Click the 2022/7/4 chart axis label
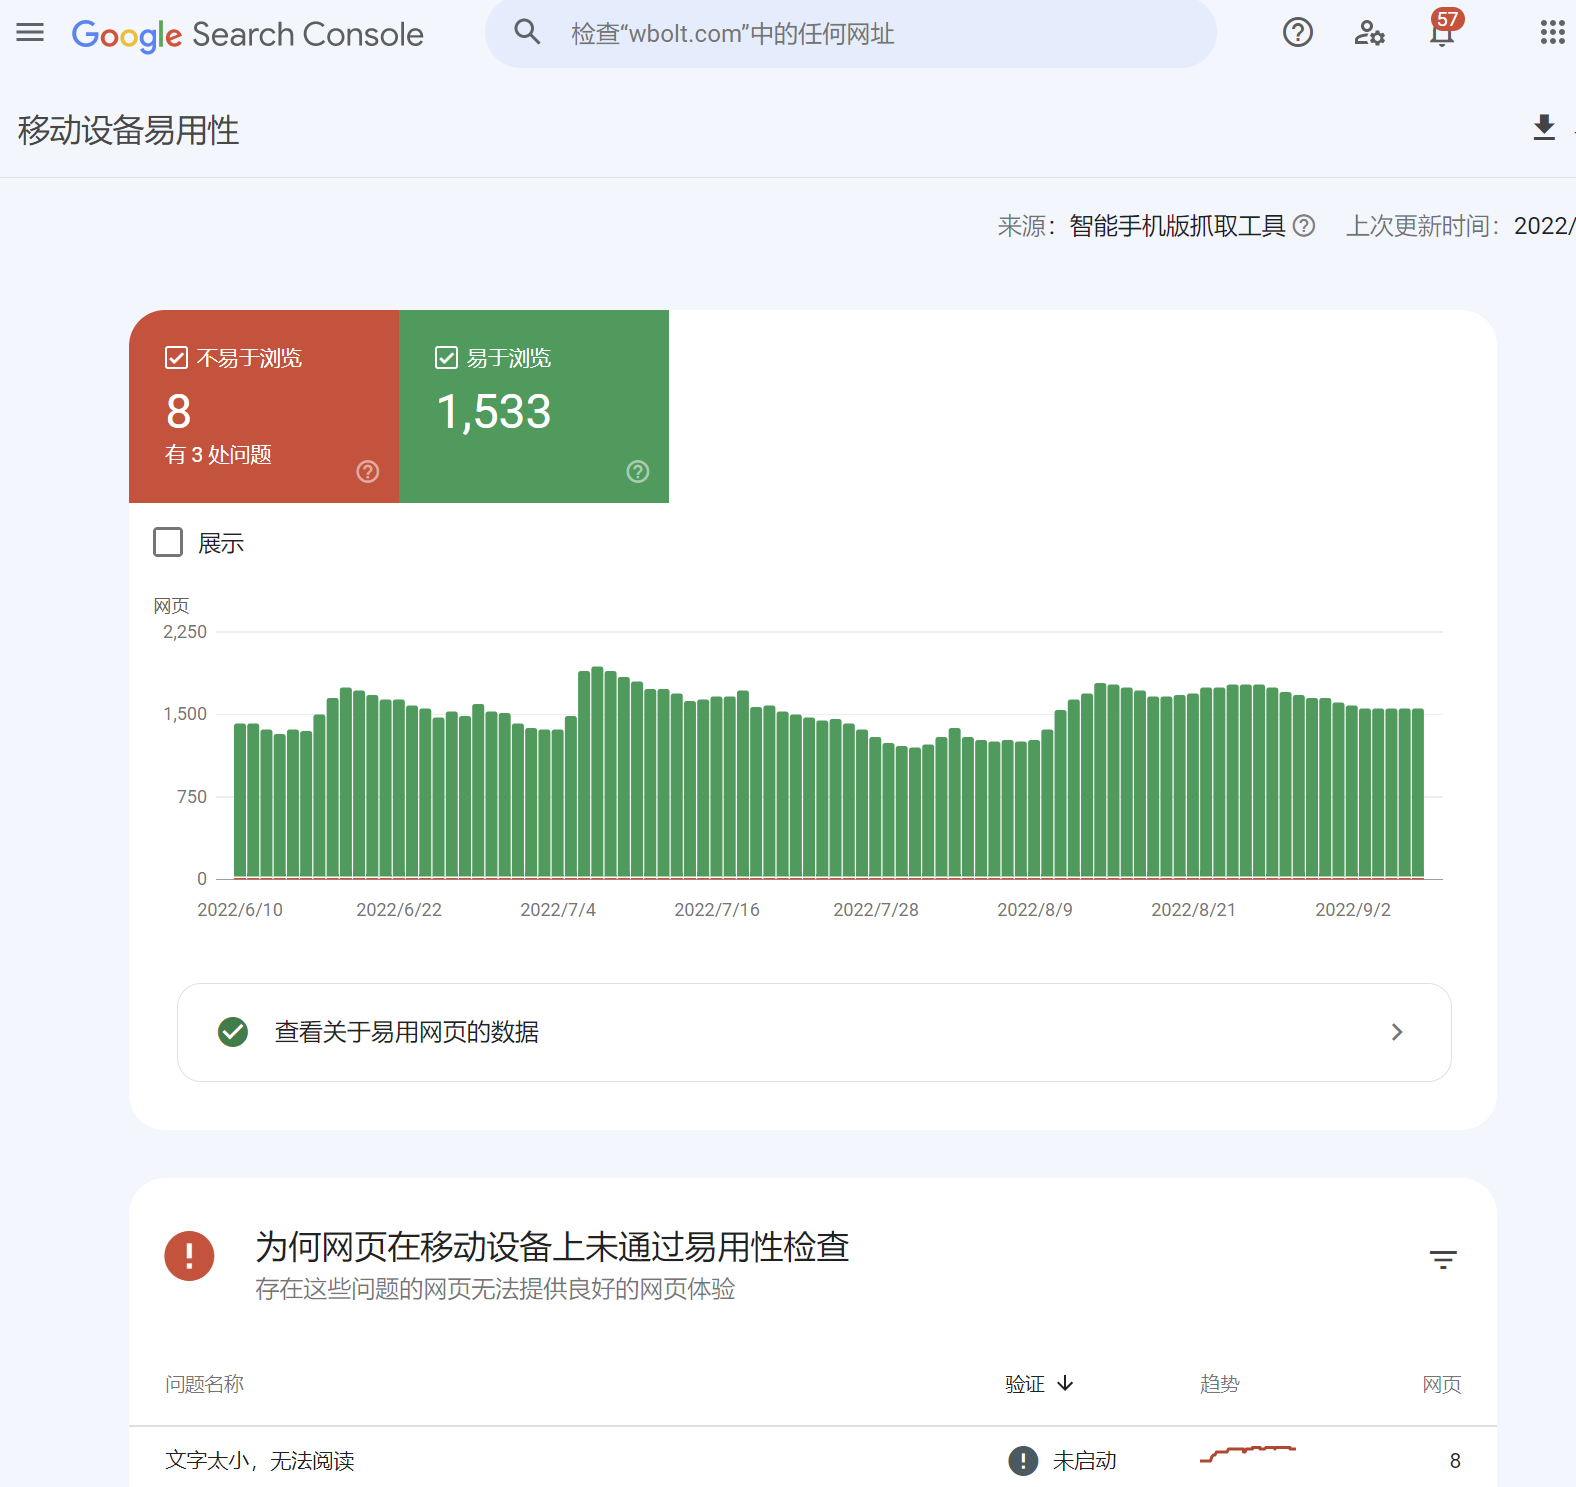 (x=558, y=910)
